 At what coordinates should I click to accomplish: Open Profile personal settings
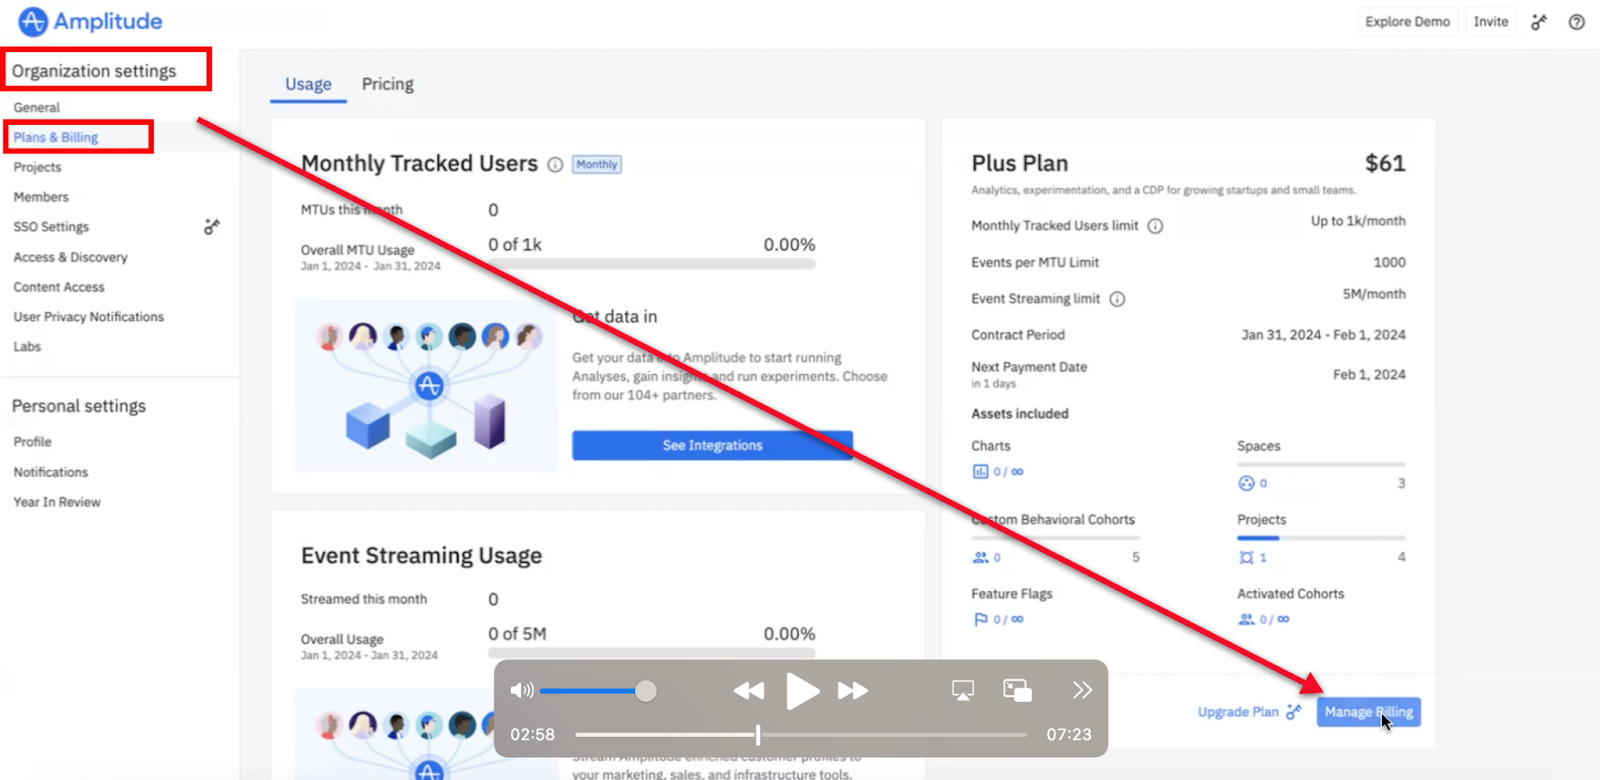point(32,441)
